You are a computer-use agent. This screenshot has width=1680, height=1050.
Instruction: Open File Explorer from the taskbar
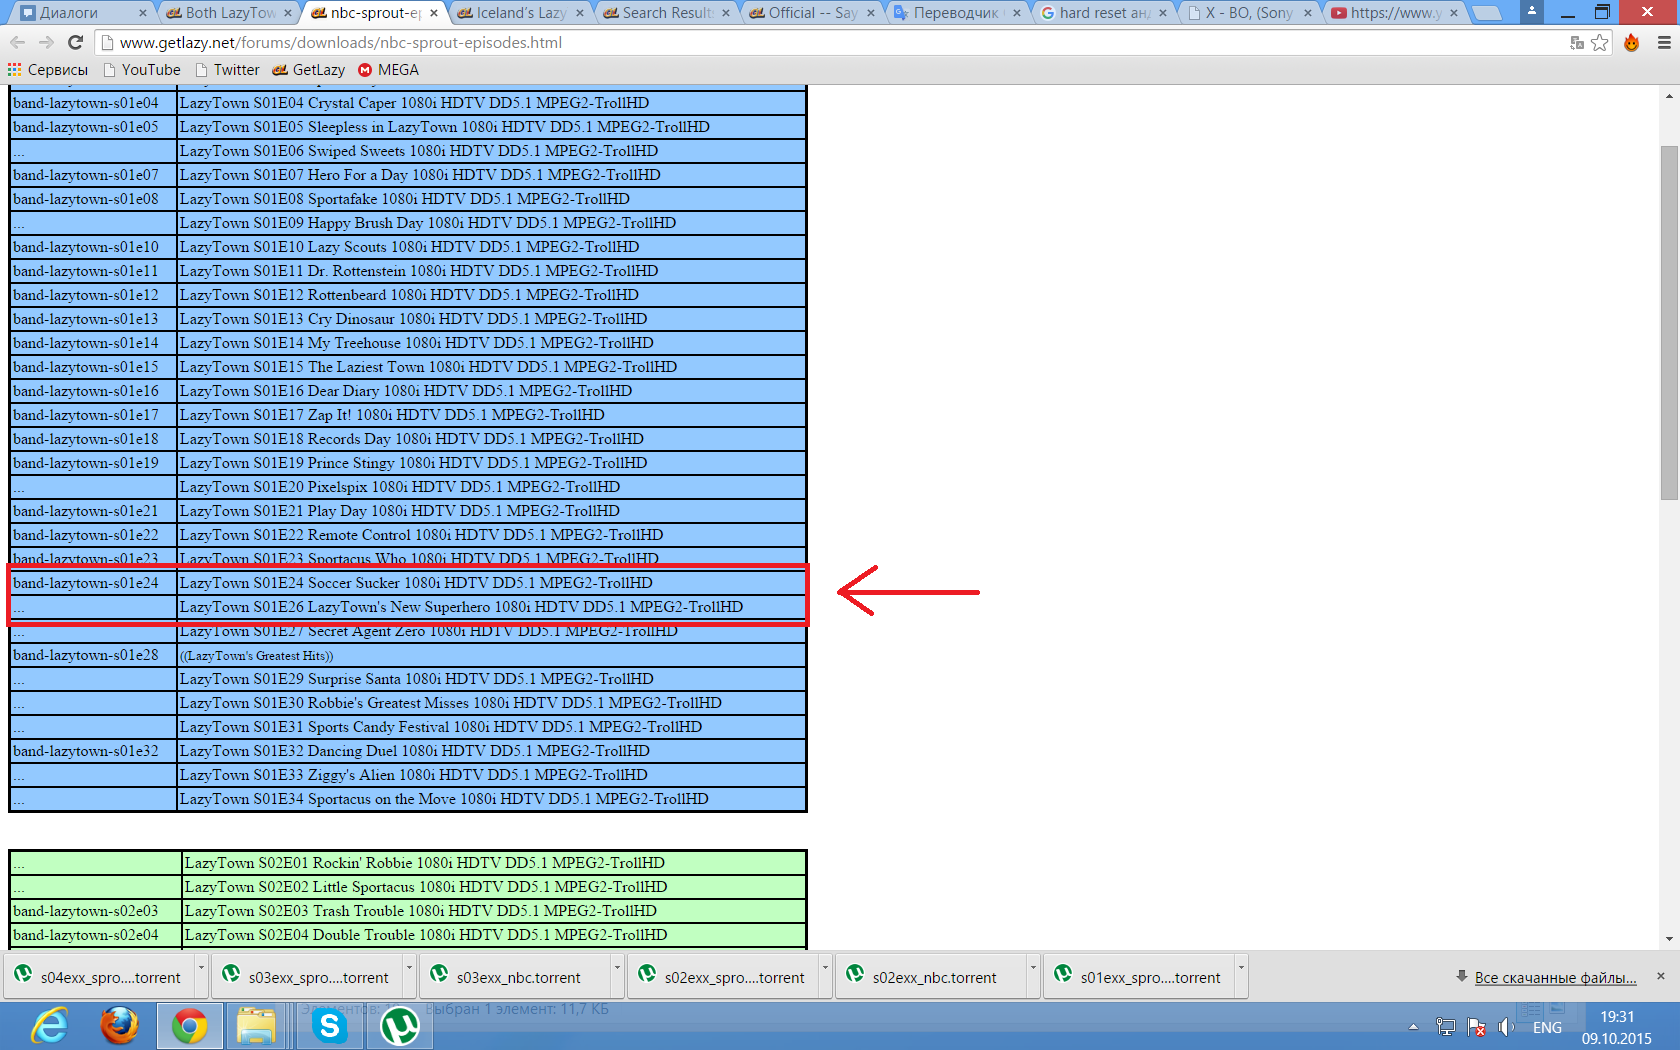(256, 1026)
